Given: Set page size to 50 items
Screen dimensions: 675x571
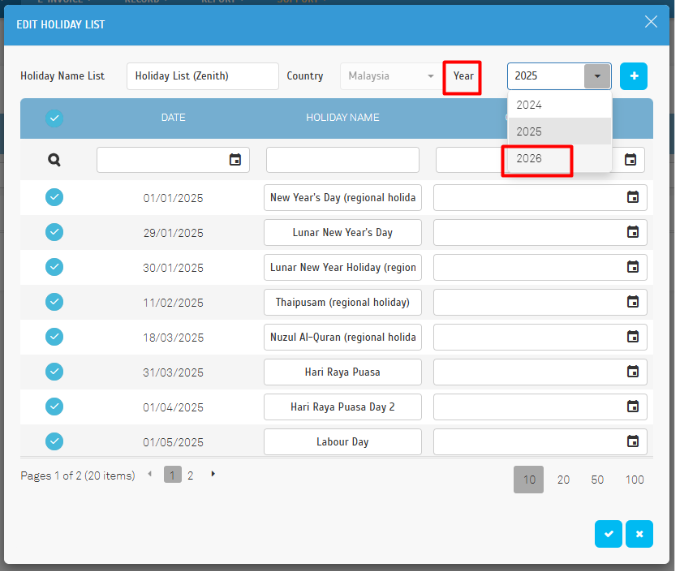Looking at the screenshot, I should (x=597, y=480).
